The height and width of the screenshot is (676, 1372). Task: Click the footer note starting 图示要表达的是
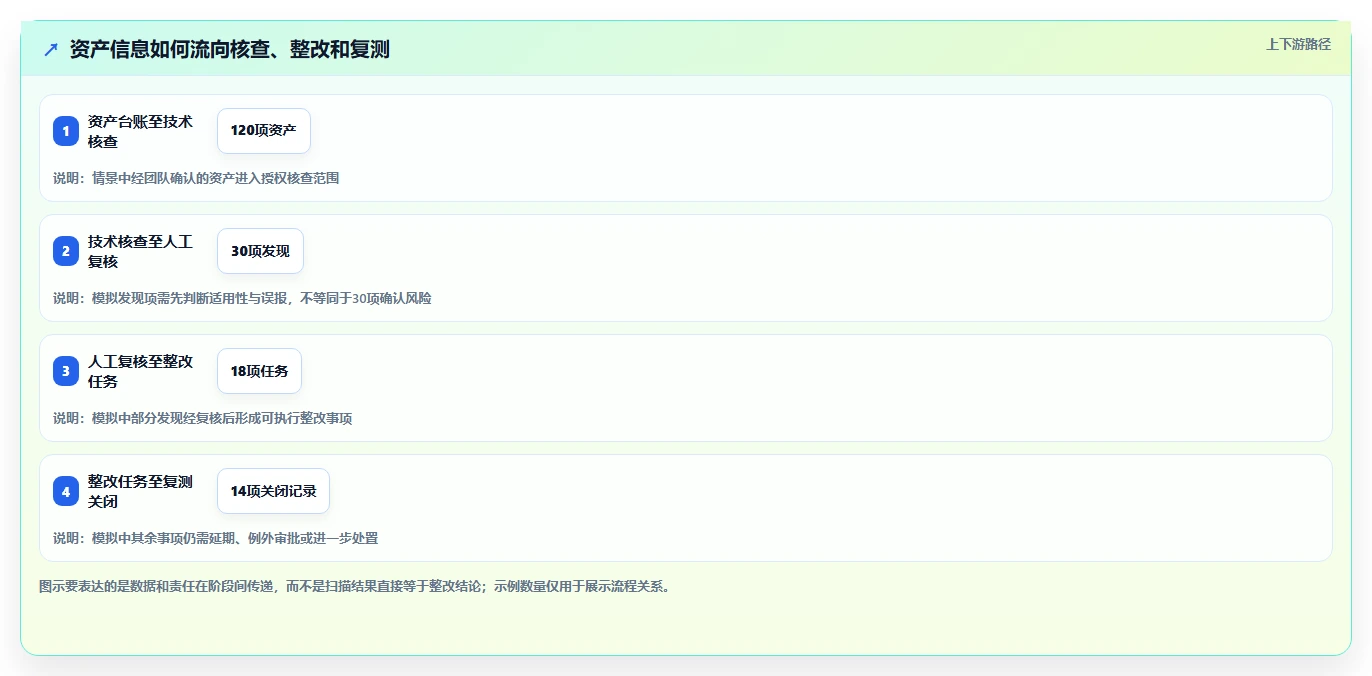(357, 586)
